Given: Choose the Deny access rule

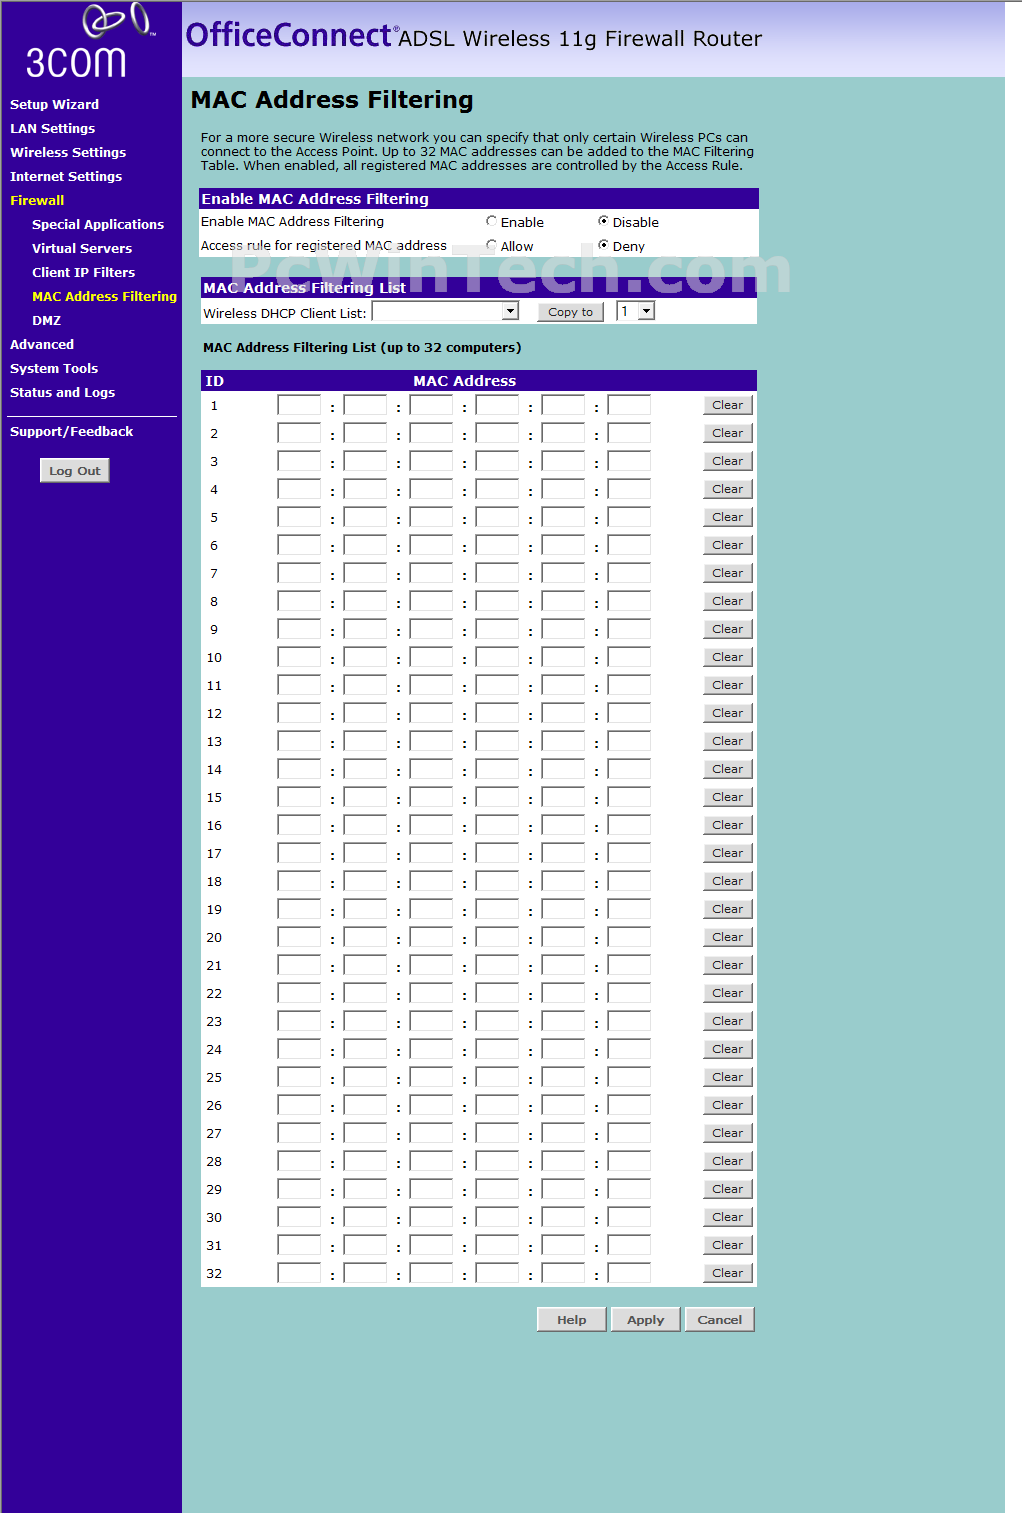Looking at the screenshot, I should [603, 245].
